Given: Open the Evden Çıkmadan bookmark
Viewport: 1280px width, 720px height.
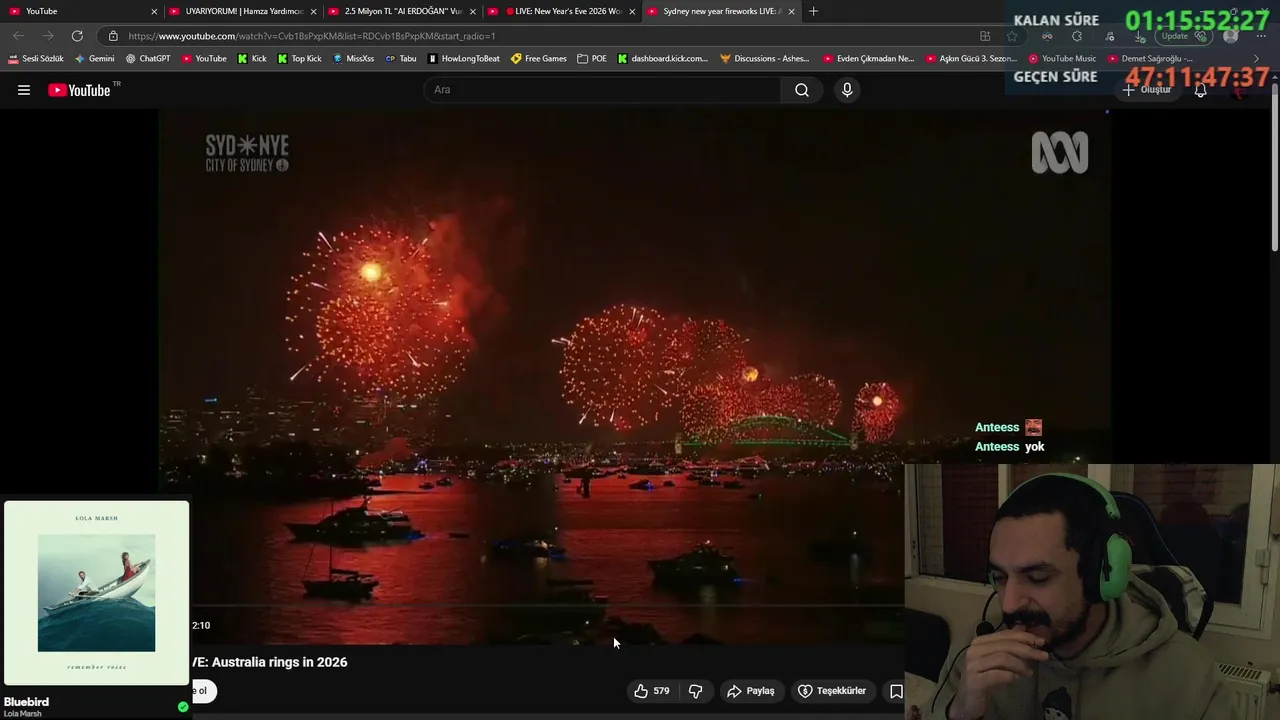Looking at the screenshot, I should point(869,59).
